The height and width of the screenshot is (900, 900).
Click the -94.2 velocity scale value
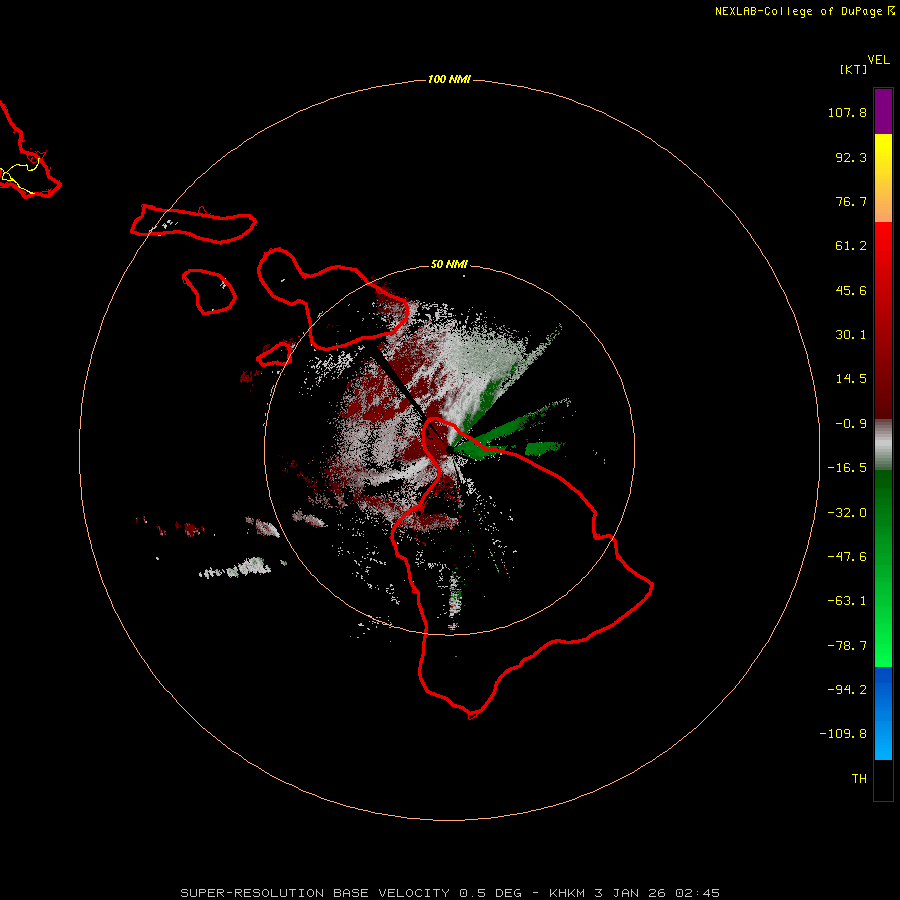pos(847,690)
